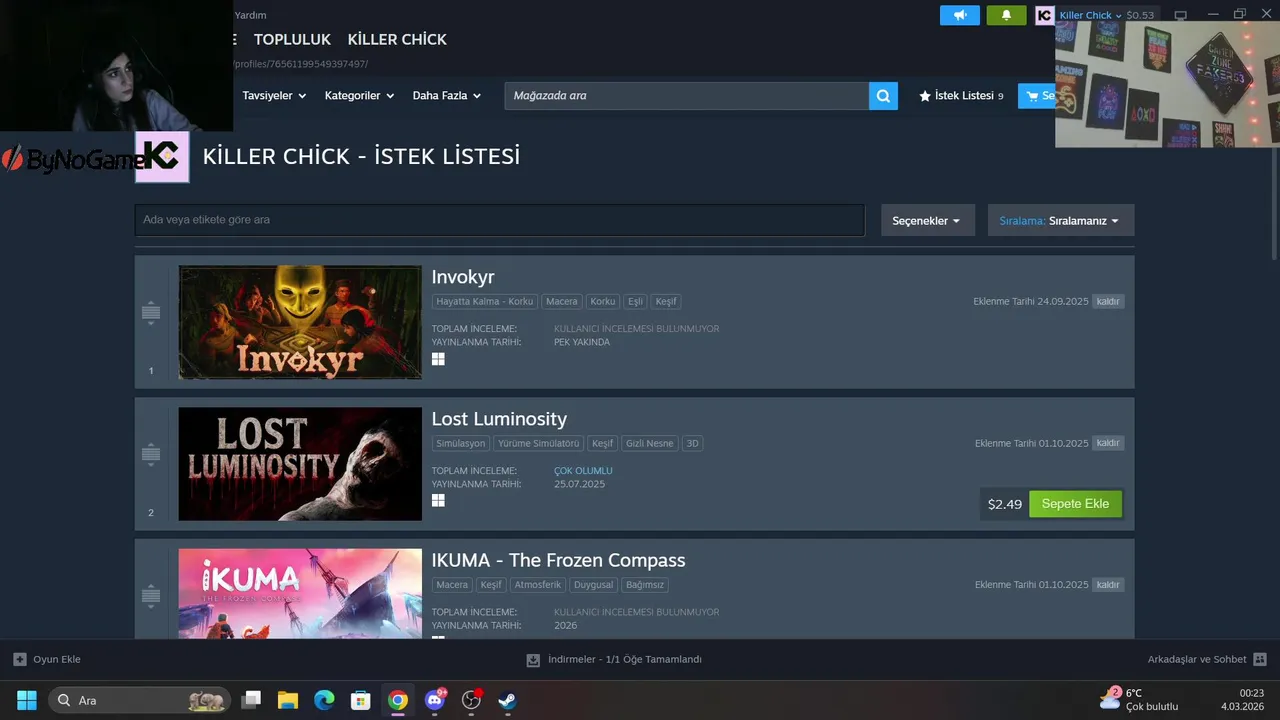Open the Invokyr title link
Screen dimensions: 1280x720
[463, 277]
